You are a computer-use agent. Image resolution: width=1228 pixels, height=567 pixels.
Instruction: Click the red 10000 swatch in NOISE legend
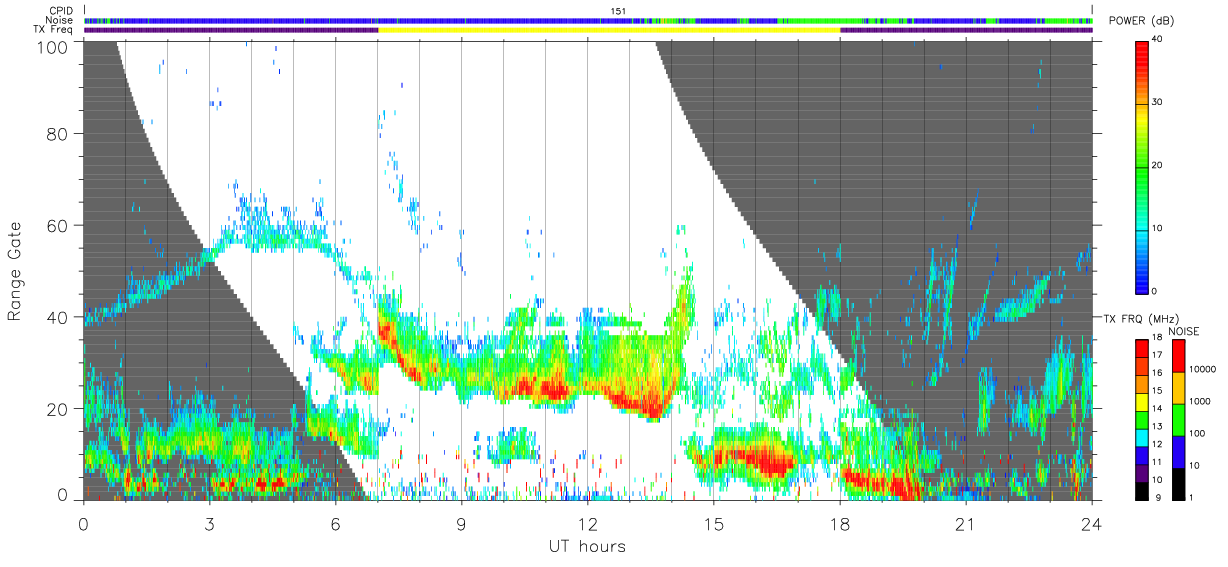click(1178, 356)
